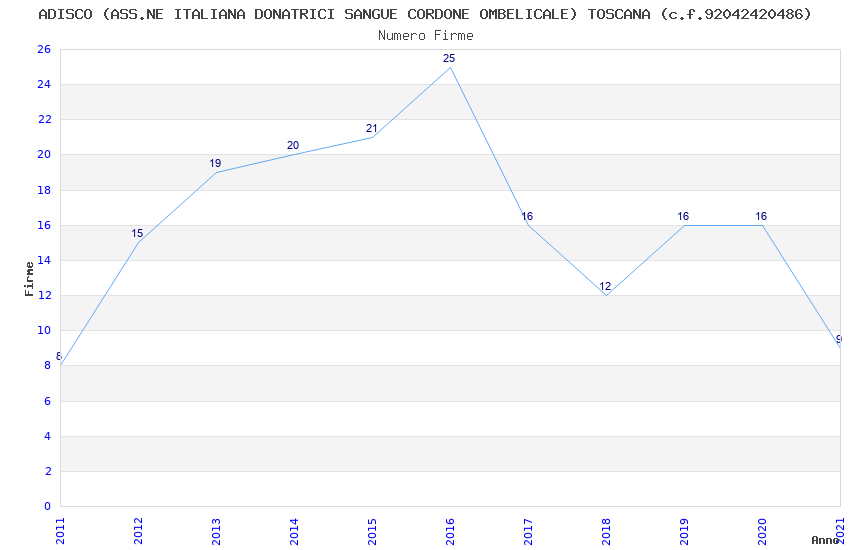Click x-axis year 2020
Screen dimensions: 850x550
[763, 531]
